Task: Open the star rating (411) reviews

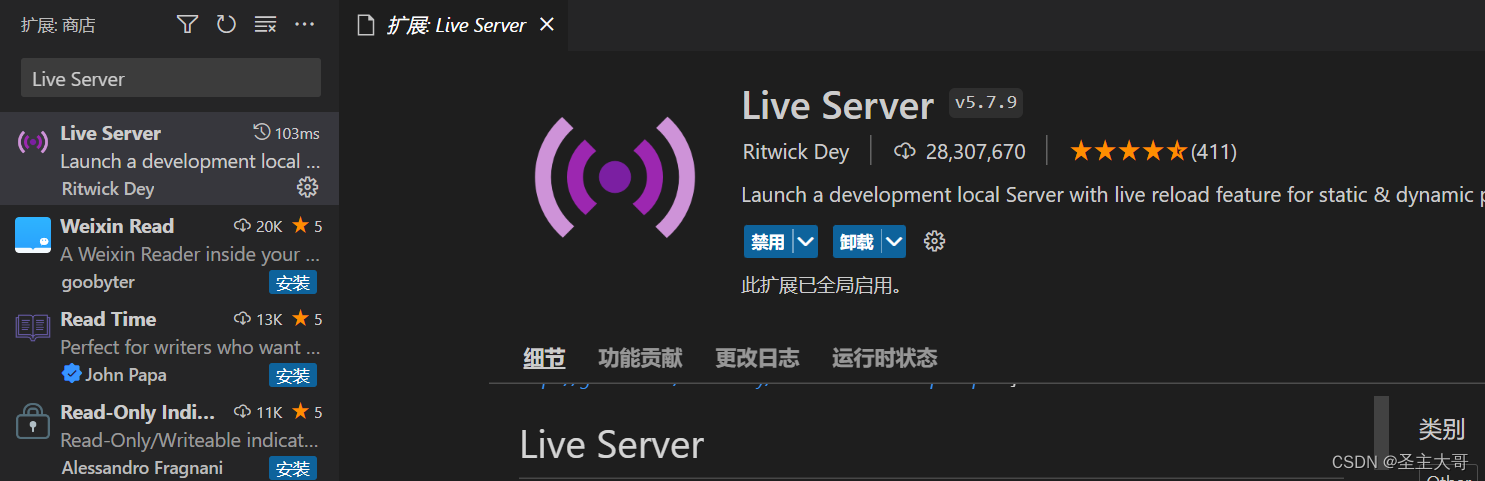Action: 1153,152
